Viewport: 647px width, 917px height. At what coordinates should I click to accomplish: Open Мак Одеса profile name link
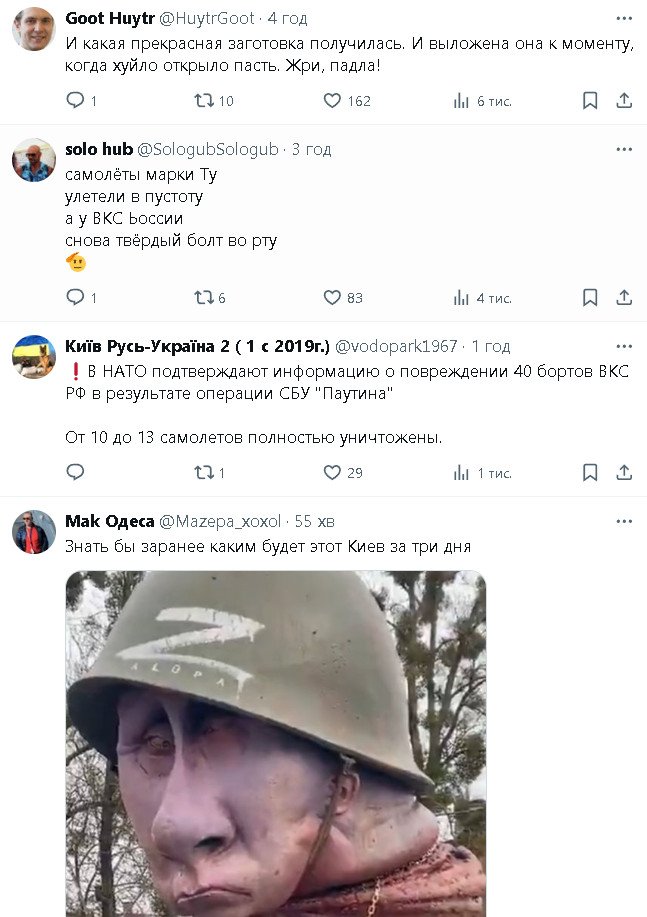tap(108, 521)
